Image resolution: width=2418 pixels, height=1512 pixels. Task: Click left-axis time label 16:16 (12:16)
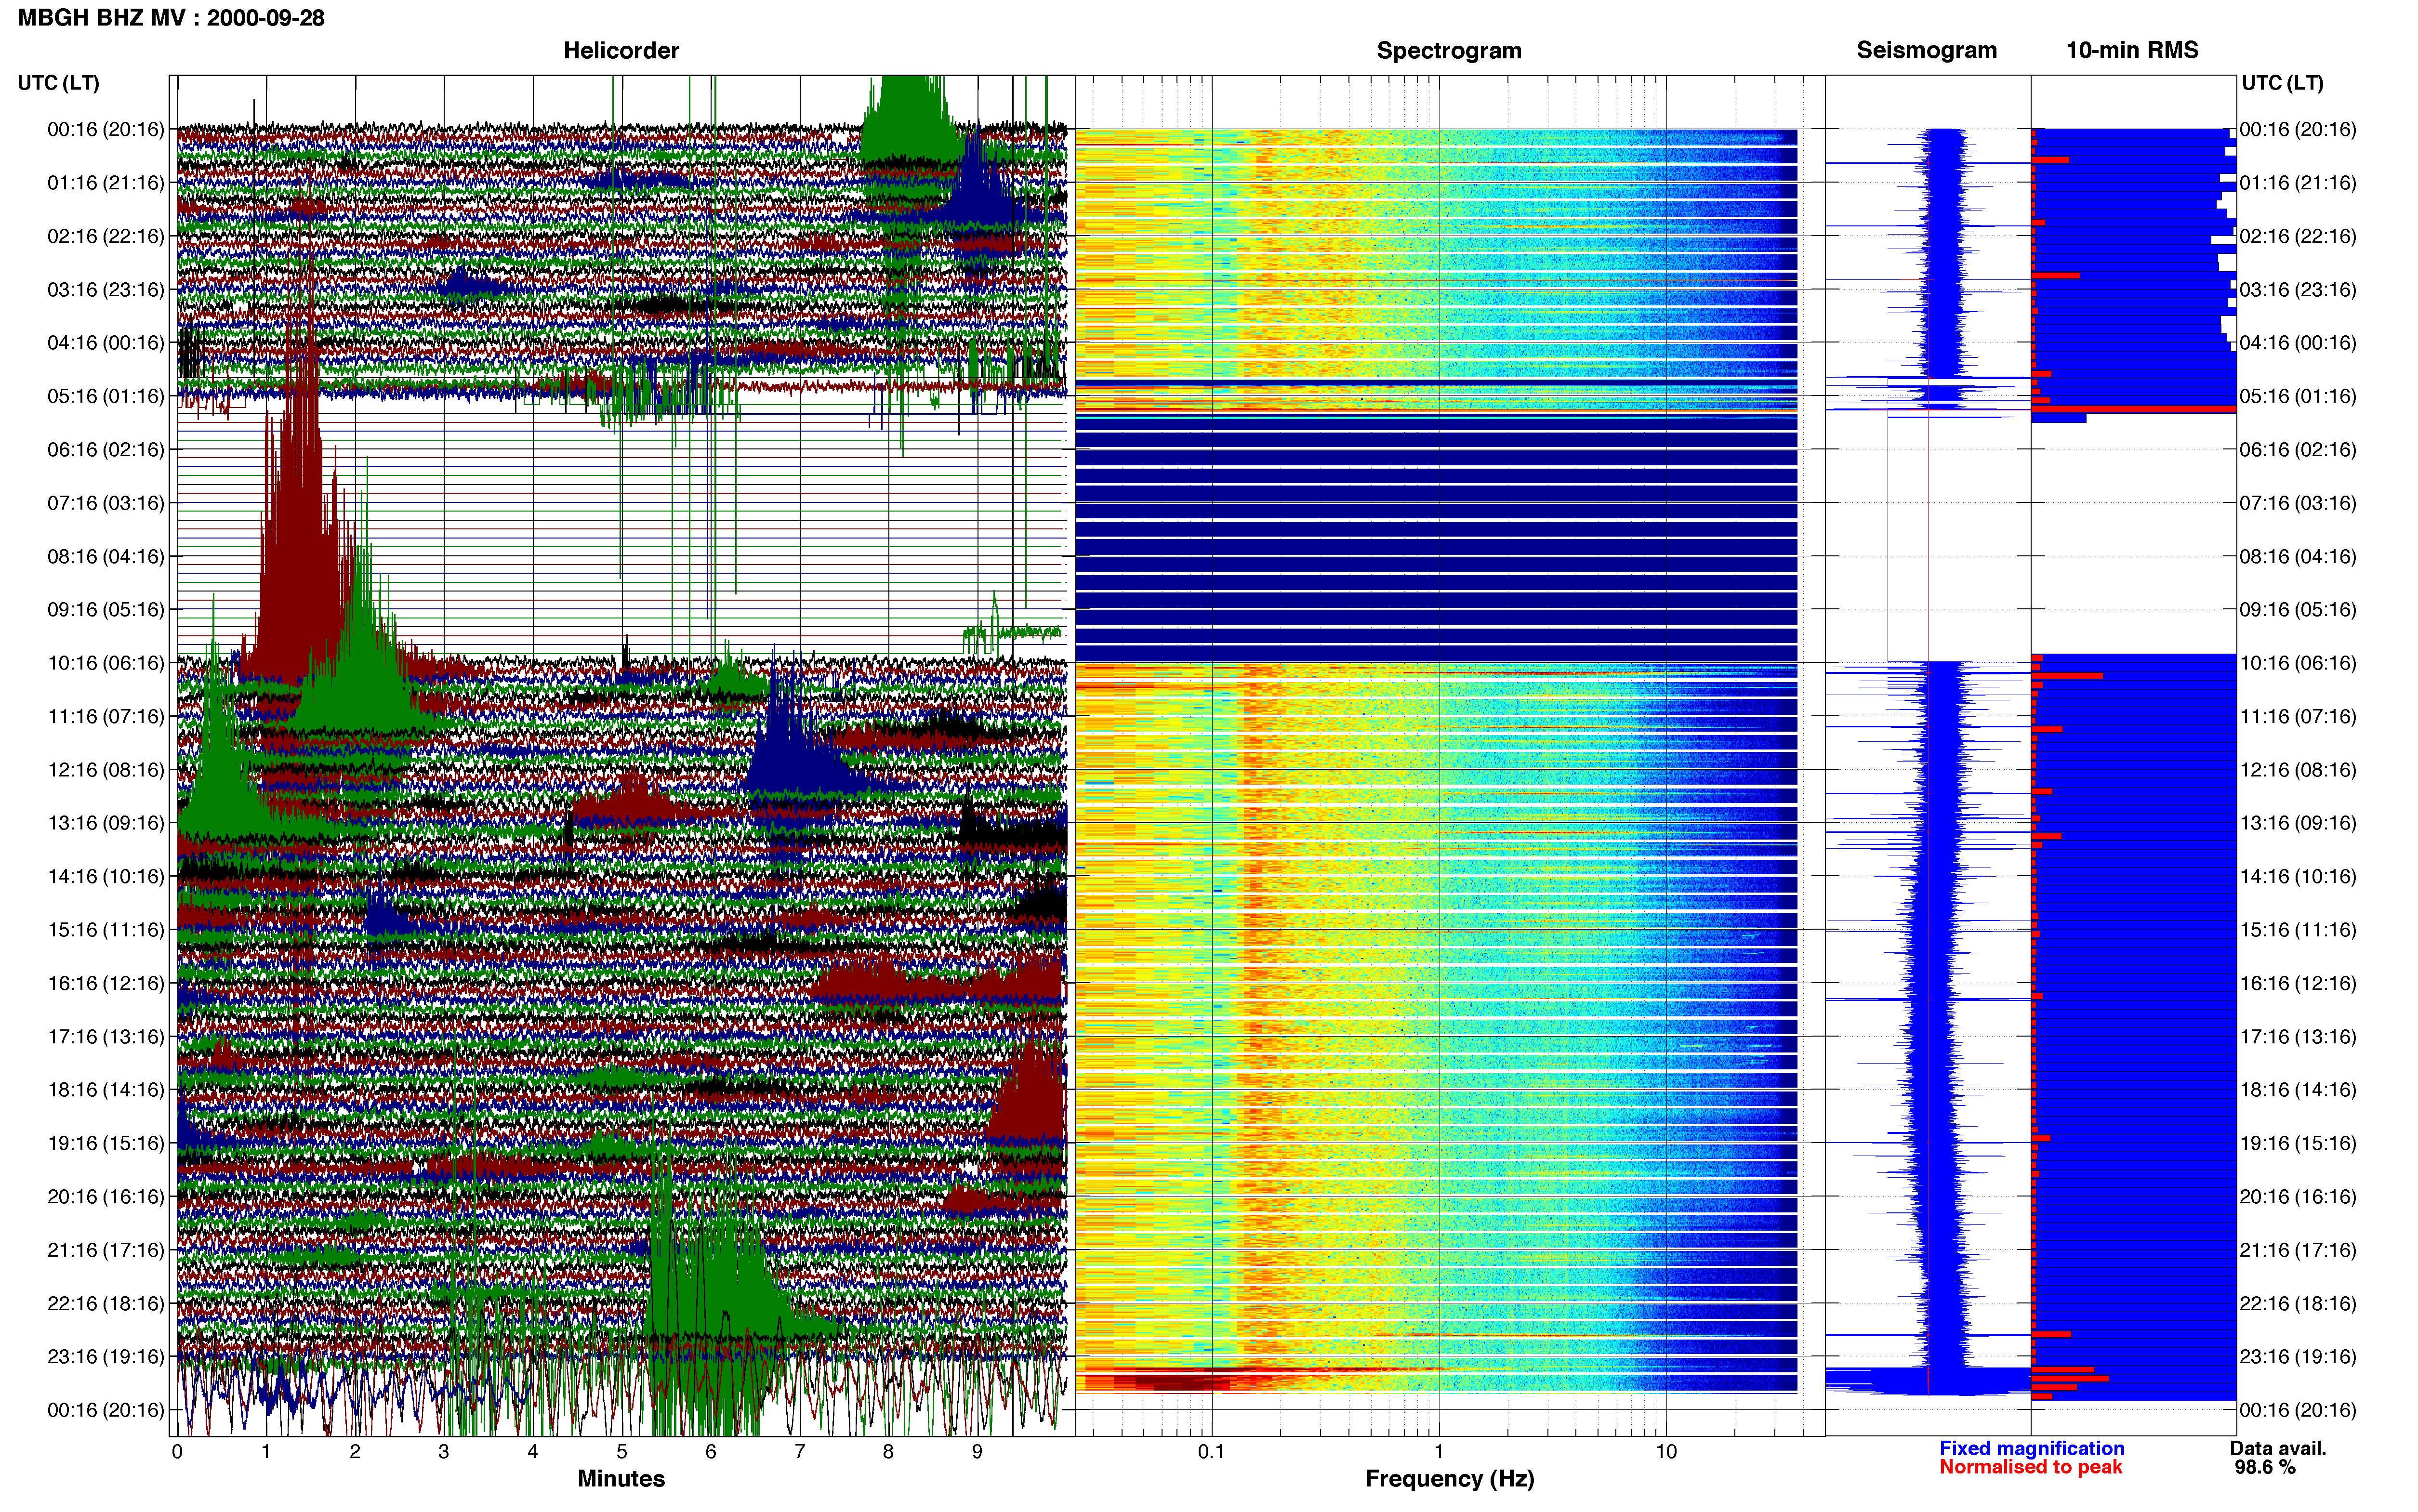click(106, 983)
